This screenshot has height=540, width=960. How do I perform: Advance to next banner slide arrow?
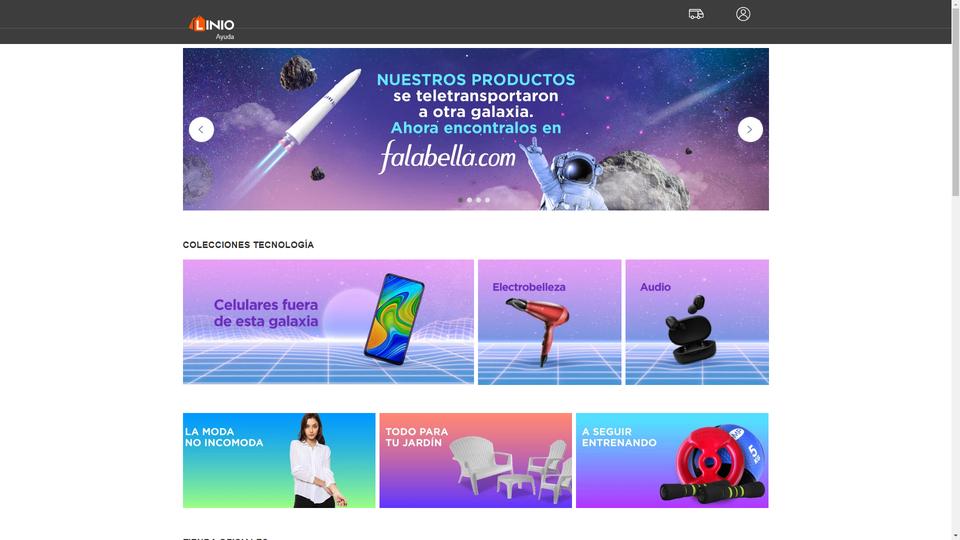click(x=750, y=130)
